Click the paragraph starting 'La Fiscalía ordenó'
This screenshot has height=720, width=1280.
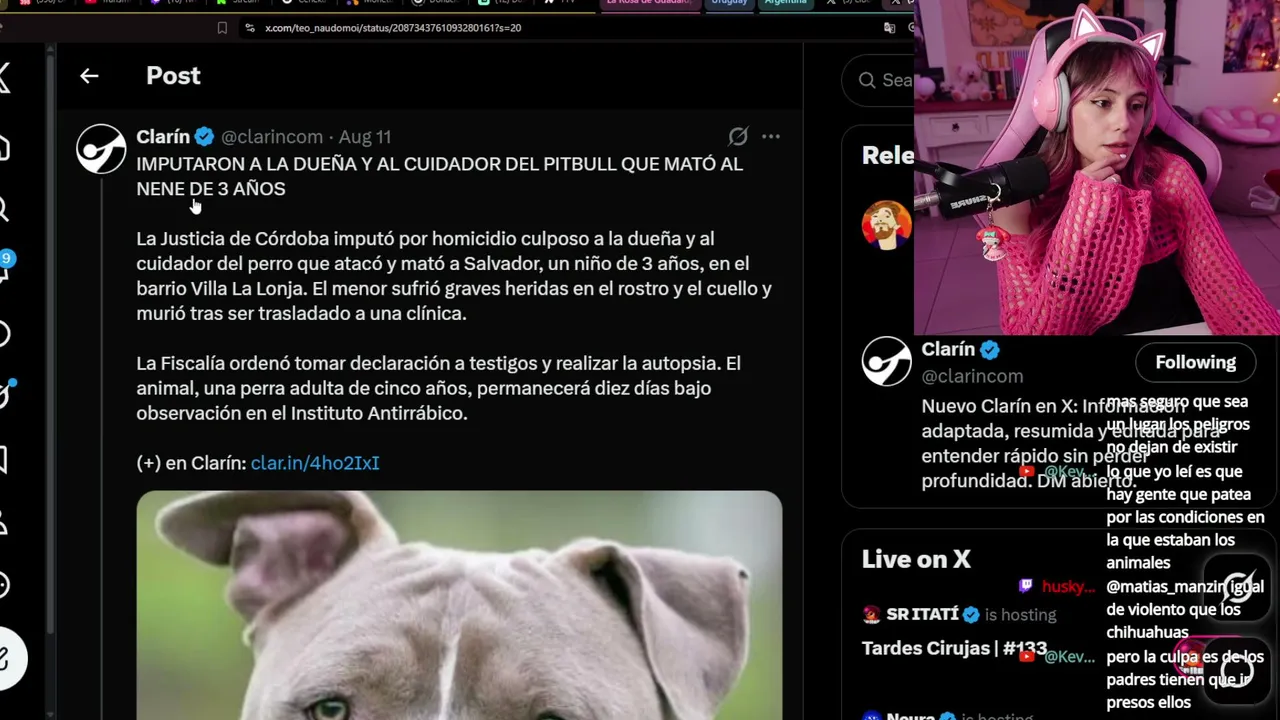coord(439,388)
